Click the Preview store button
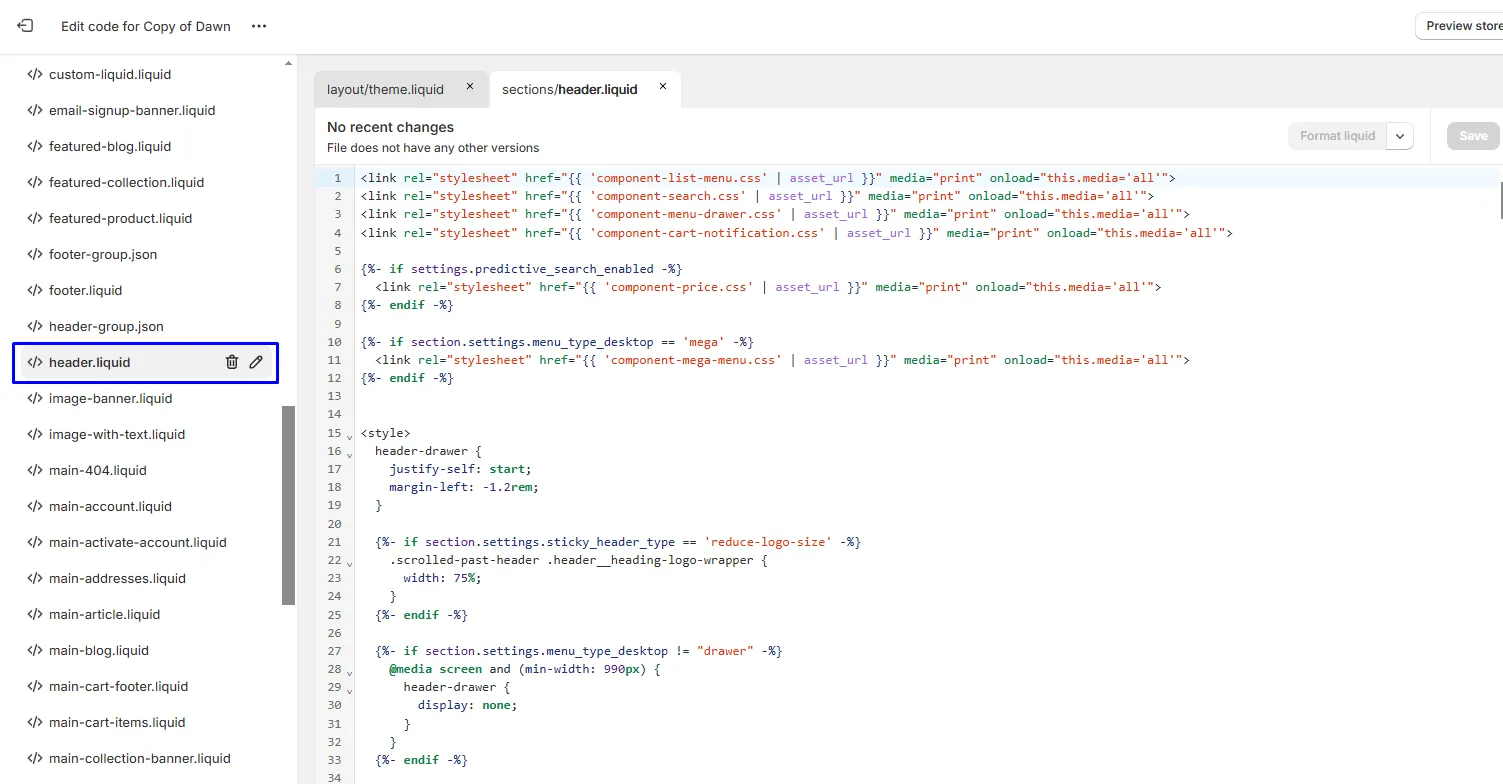This screenshot has width=1503, height=784. click(x=1459, y=26)
